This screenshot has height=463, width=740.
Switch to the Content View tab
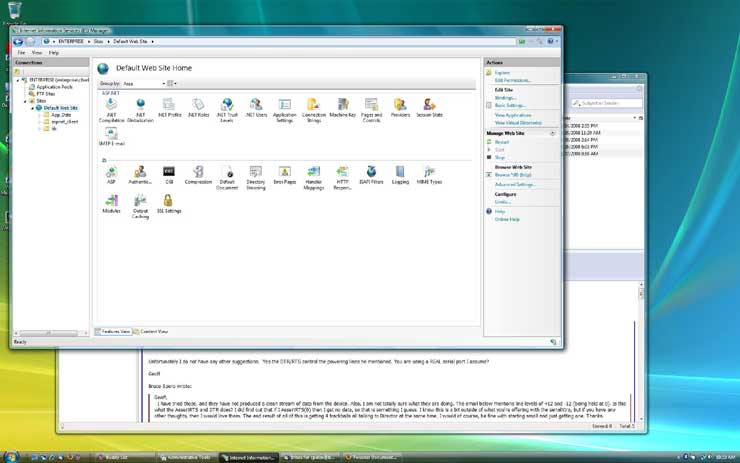point(151,332)
